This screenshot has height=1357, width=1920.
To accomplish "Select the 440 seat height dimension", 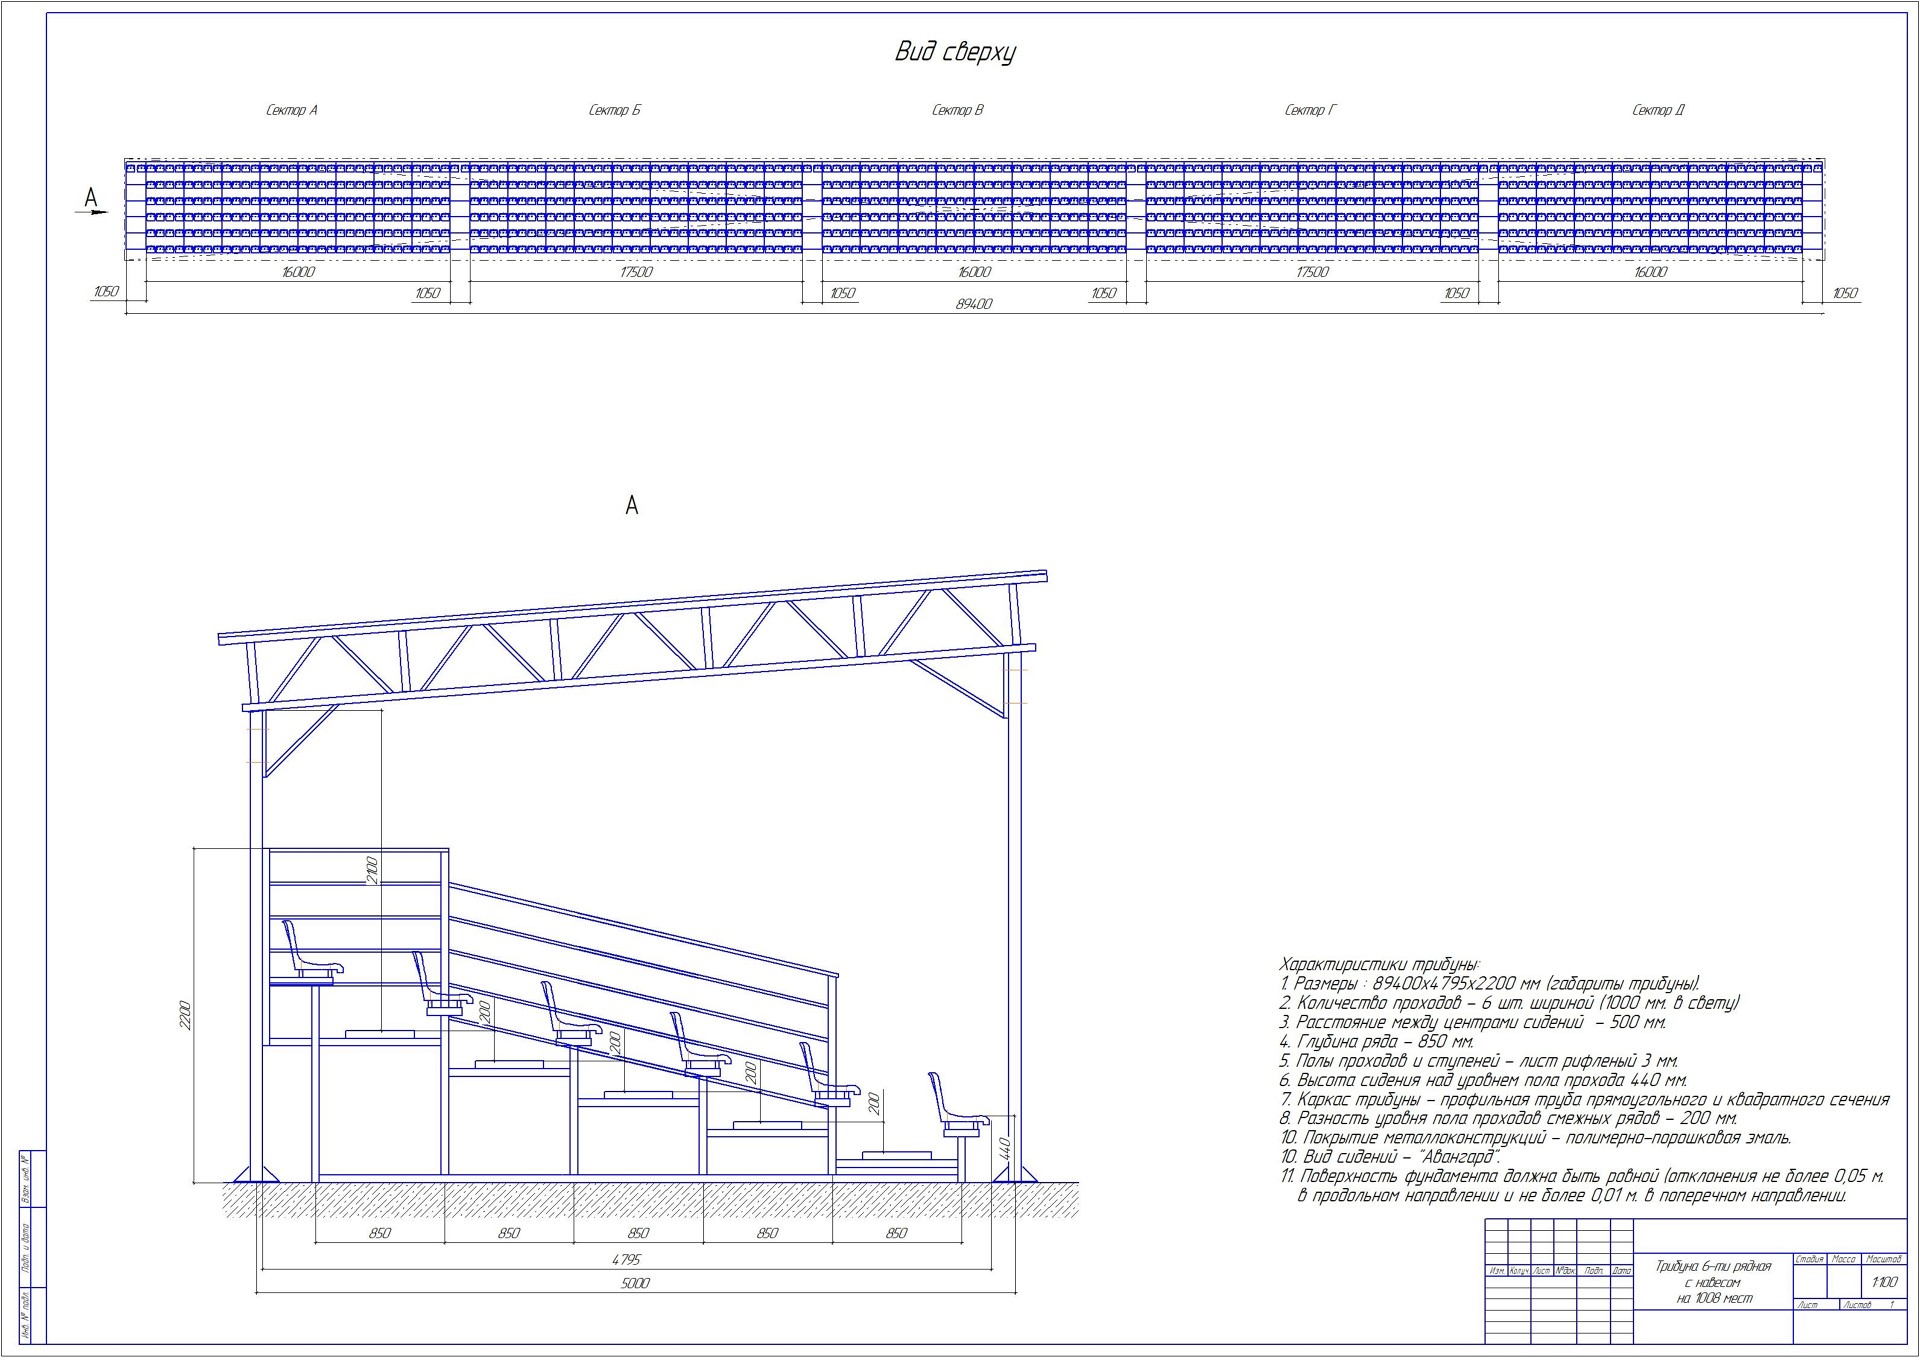I will click(1006, 1147).
